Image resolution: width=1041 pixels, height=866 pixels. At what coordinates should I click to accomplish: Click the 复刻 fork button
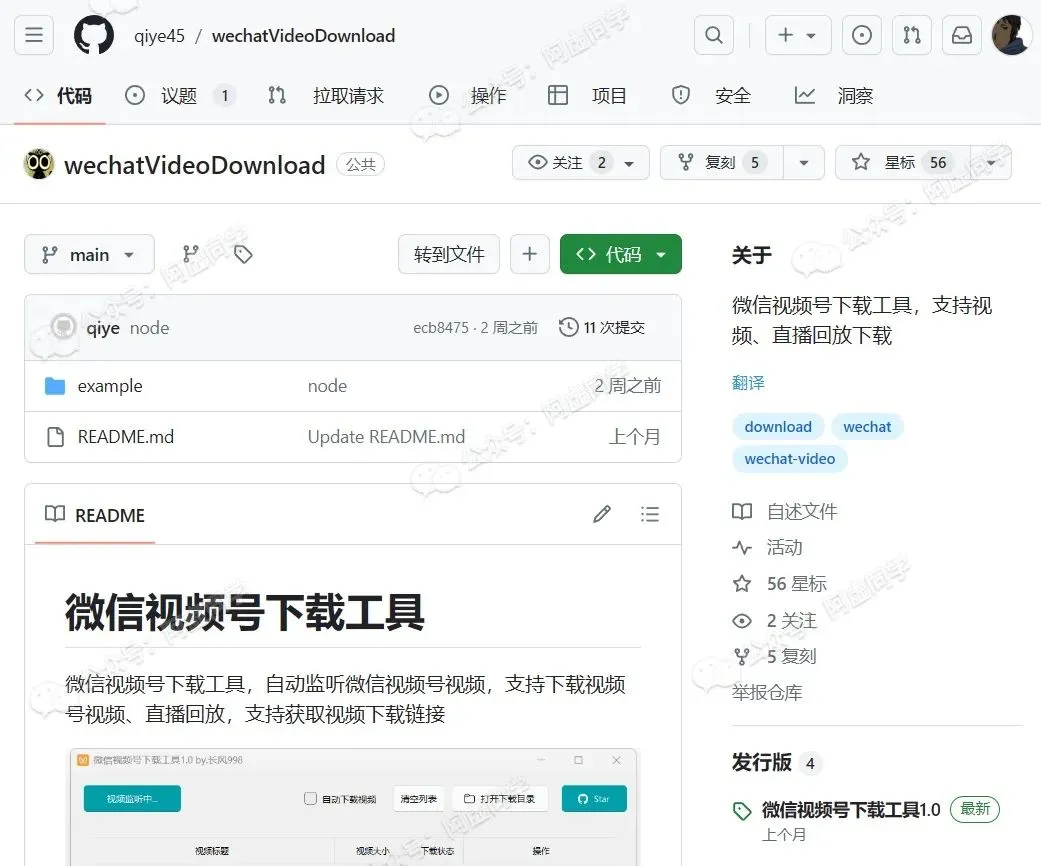[722, 163]
